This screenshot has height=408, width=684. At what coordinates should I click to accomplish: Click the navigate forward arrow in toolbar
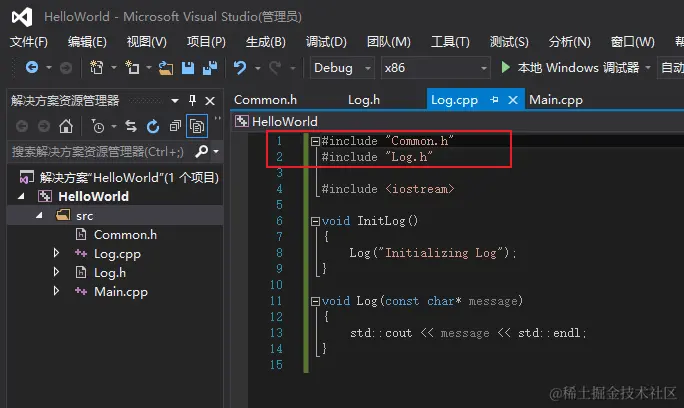point(66,68)
